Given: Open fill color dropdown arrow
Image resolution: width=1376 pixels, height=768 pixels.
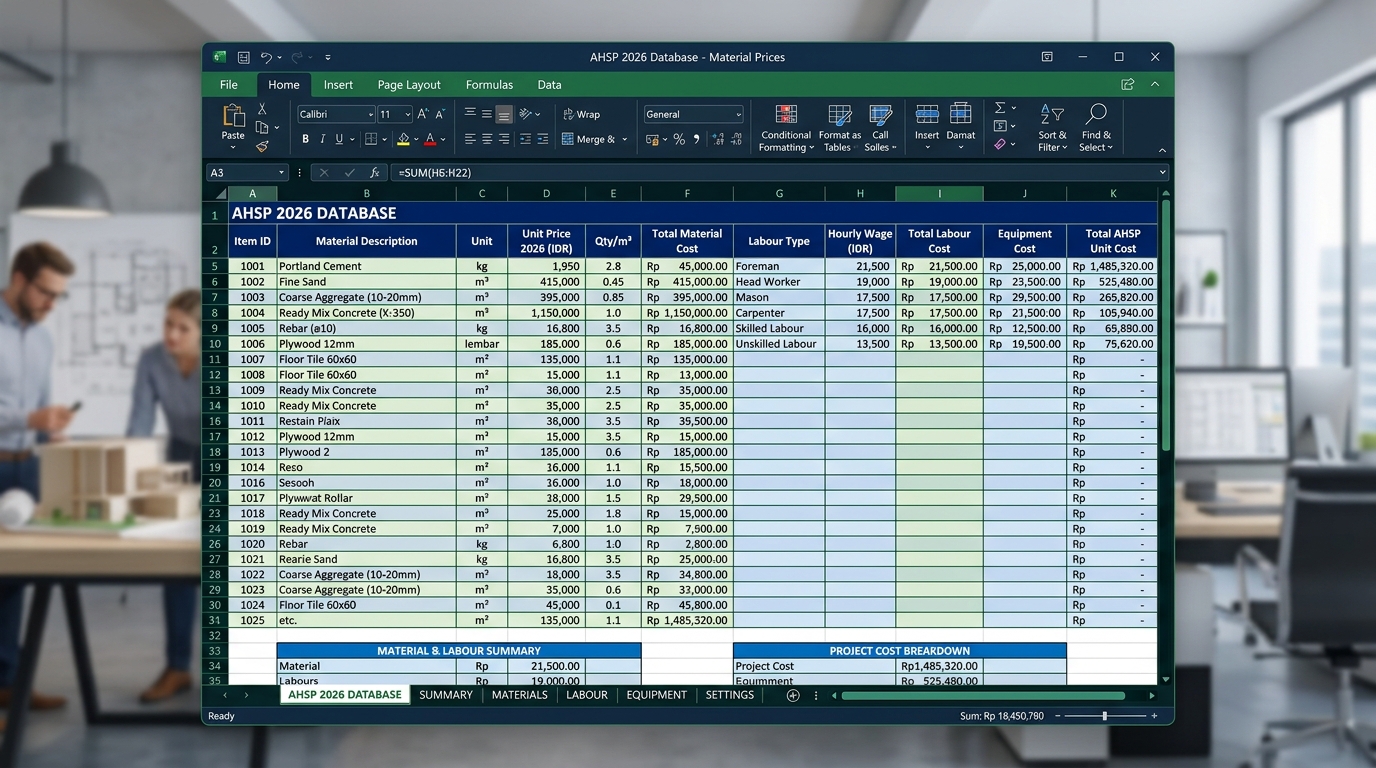Looking at the screenshot, I should (416, 139).
